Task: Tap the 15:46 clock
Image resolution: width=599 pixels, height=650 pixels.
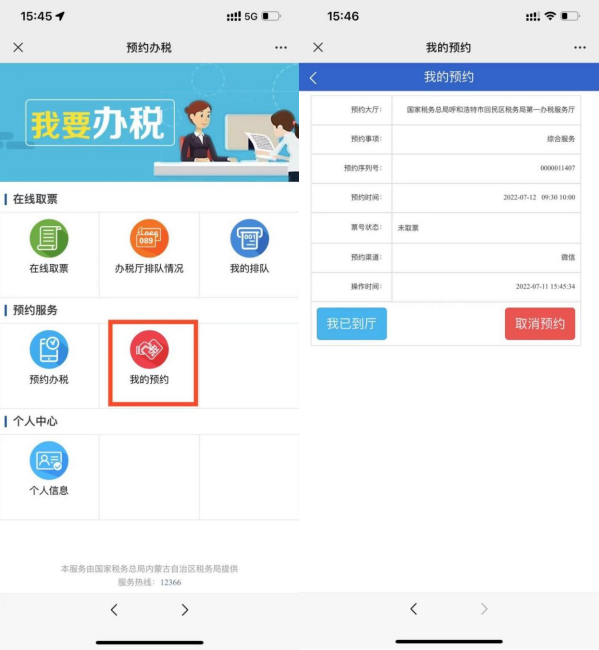Action: coord(343,16)
